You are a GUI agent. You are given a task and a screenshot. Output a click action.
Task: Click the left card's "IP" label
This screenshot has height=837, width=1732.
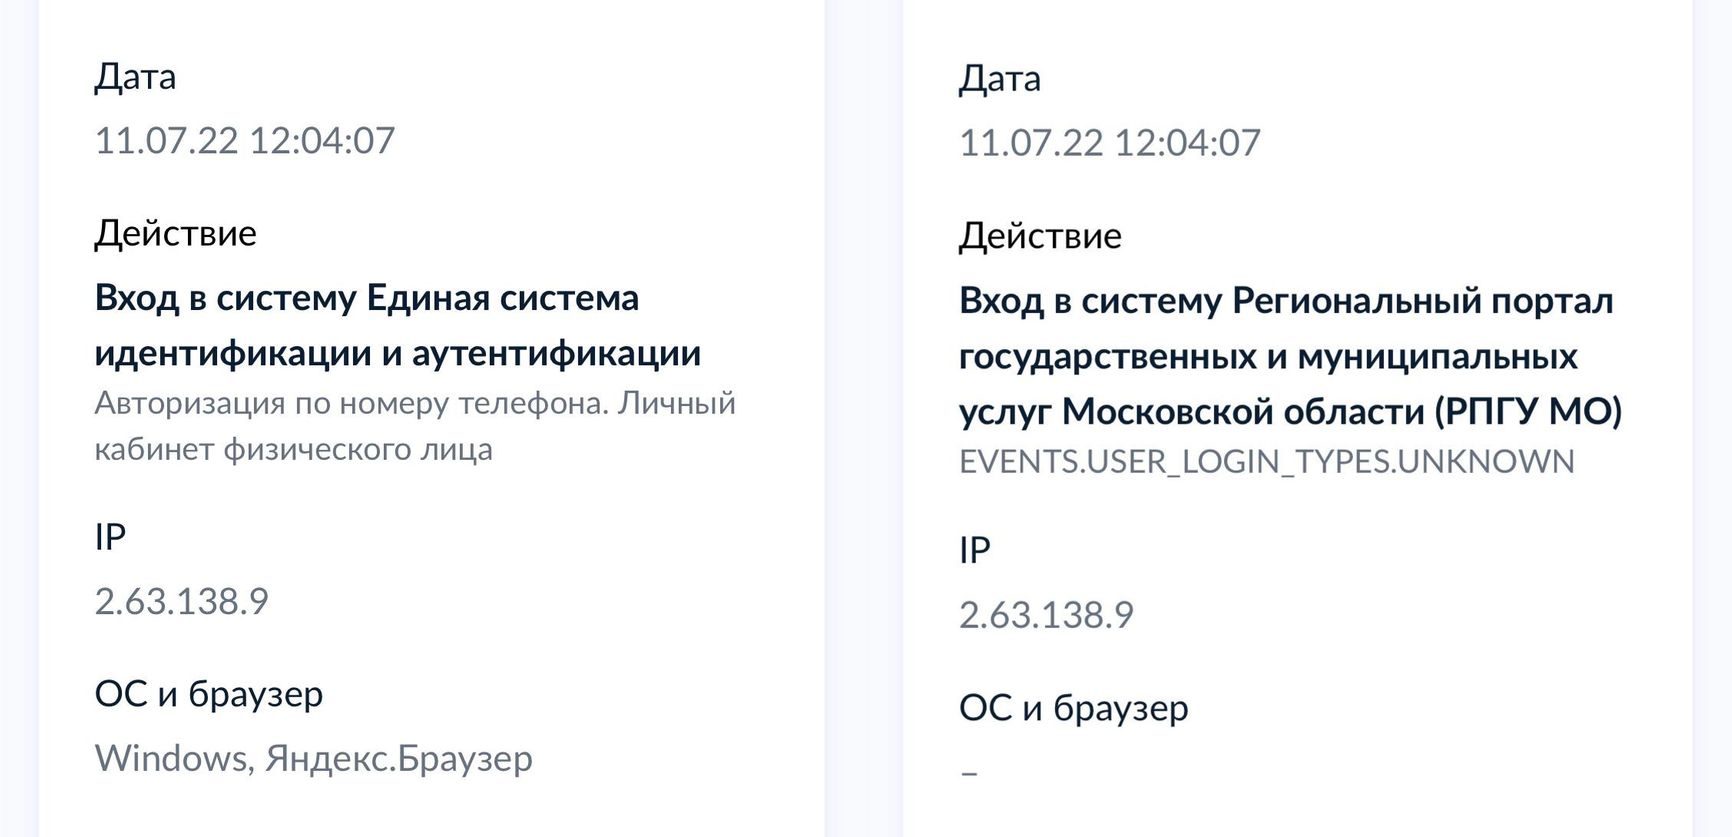tap(110, 537)
